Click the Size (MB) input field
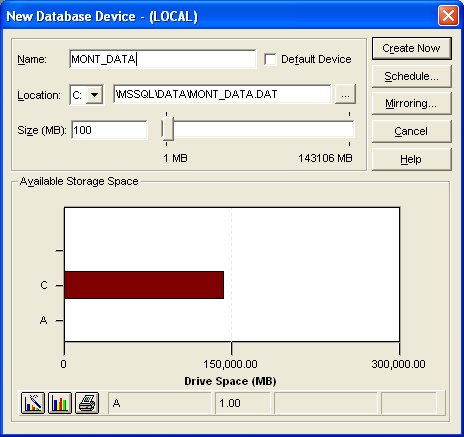 pyautogui.click(x=109, y=130)
